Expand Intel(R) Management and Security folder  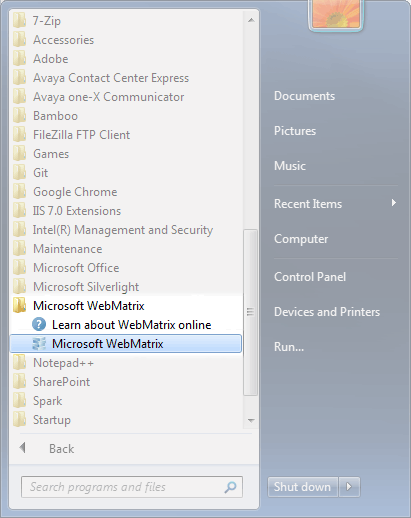tap(123, 230)
